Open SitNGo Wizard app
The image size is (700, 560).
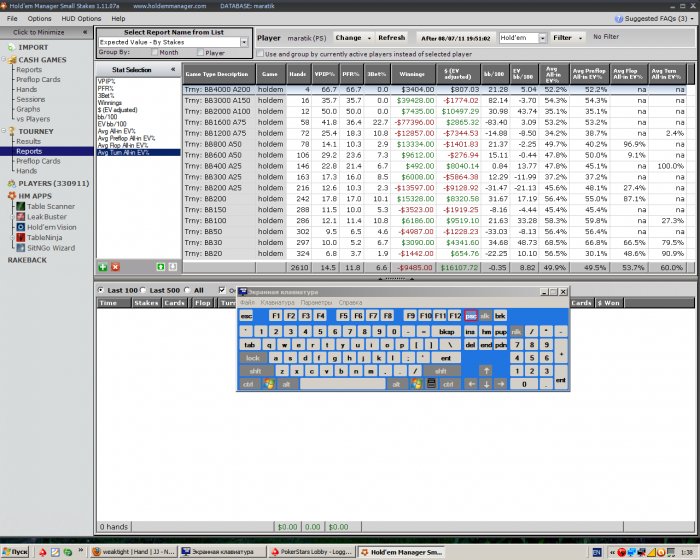pyautogui.click(x=42, y=247)
